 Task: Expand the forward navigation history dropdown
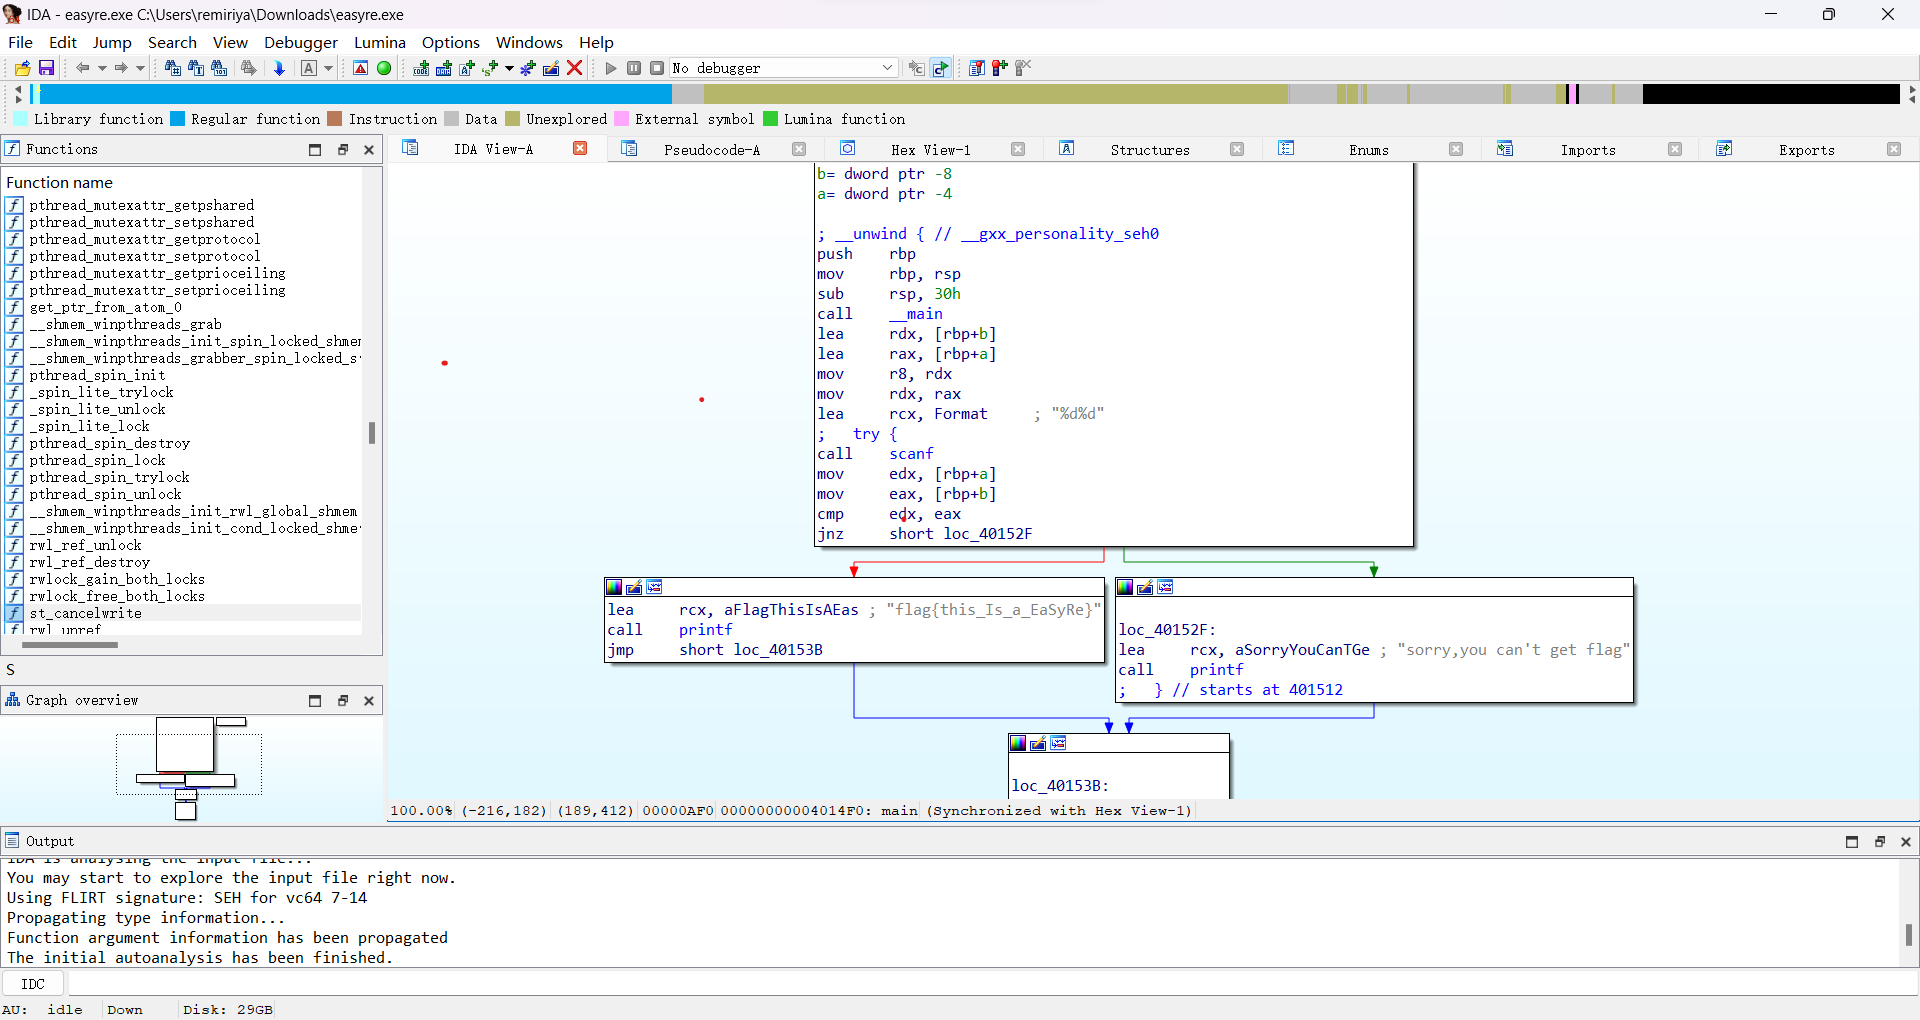click(x=140, y=68)
